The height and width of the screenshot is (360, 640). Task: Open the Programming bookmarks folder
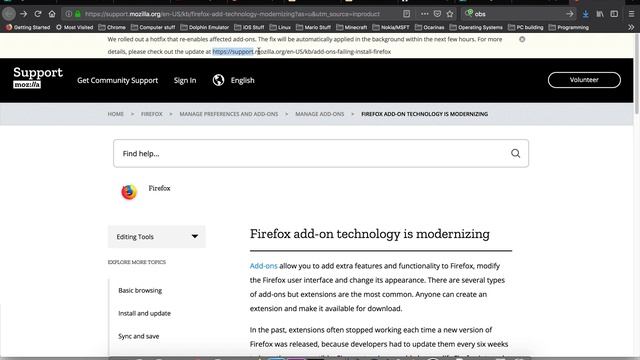point(569,27)
